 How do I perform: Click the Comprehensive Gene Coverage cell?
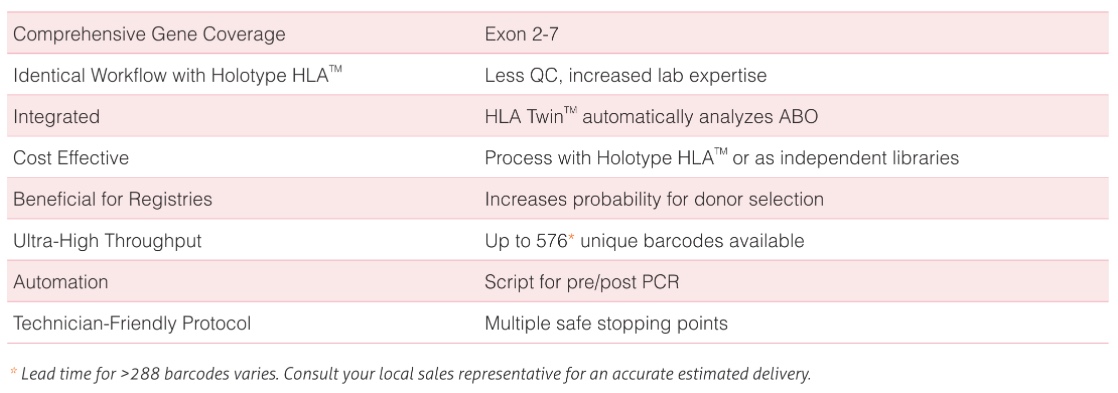(x=149, y=34)
